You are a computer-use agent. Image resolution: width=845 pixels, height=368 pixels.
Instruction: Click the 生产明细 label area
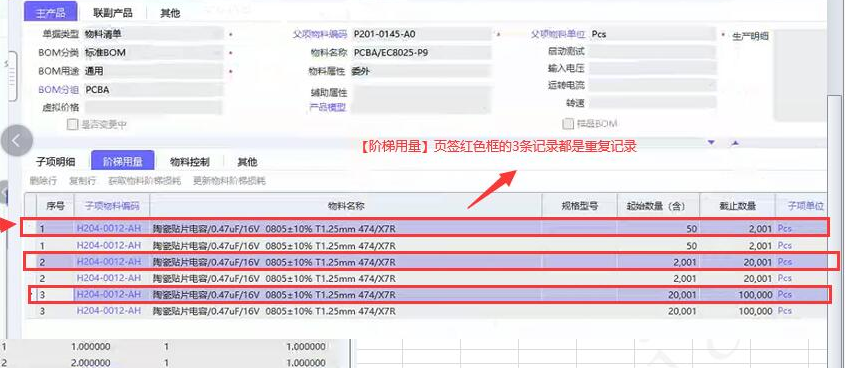tap(750, 36)
